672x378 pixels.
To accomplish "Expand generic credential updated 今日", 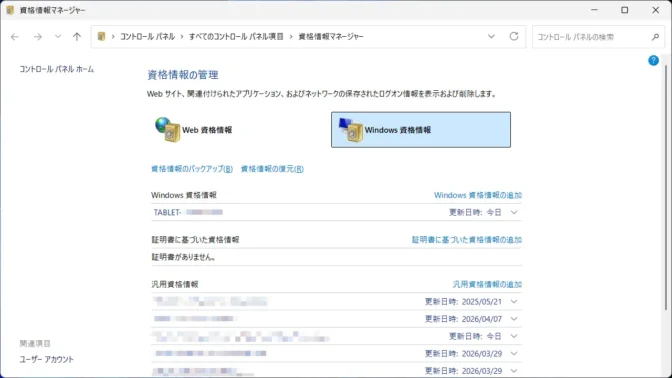I will [514, 336].
